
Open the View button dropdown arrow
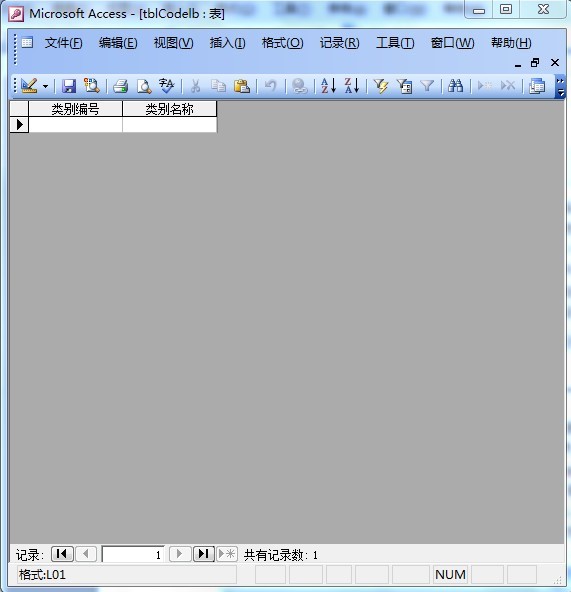pyautogui.click(x=45, y=86)
